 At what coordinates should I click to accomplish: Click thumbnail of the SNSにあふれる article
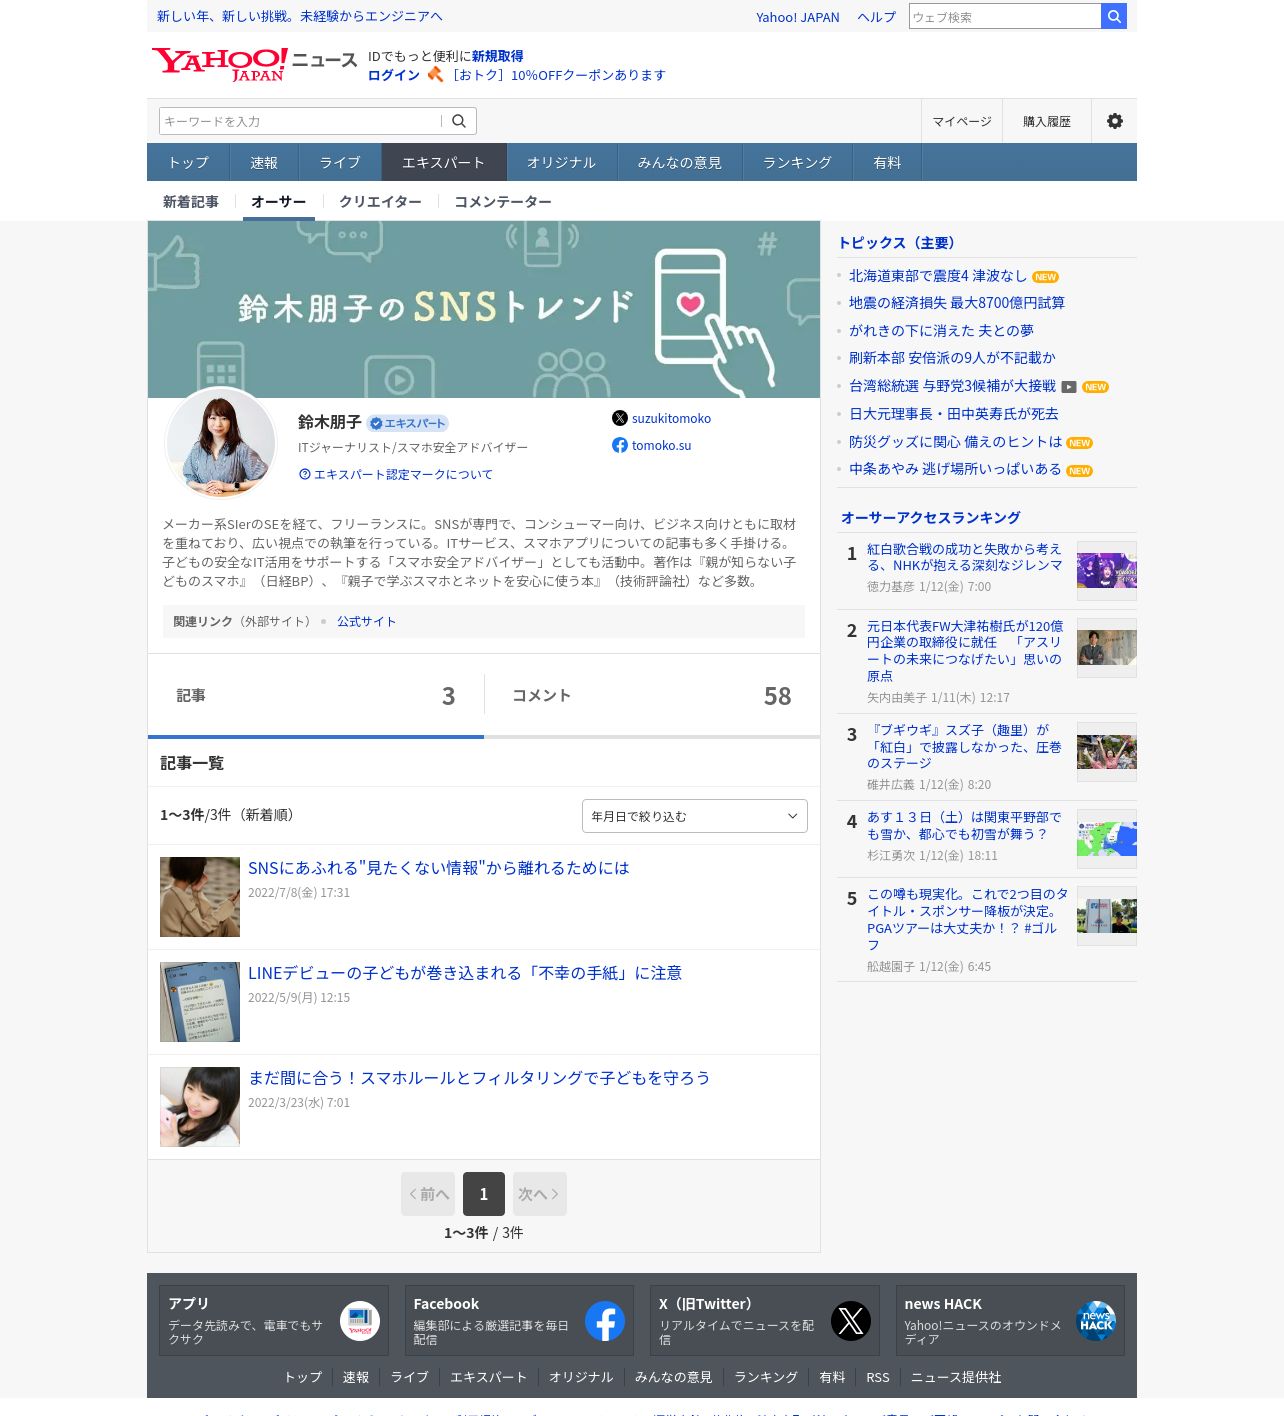pyautogui.click(x=200, y=897)
